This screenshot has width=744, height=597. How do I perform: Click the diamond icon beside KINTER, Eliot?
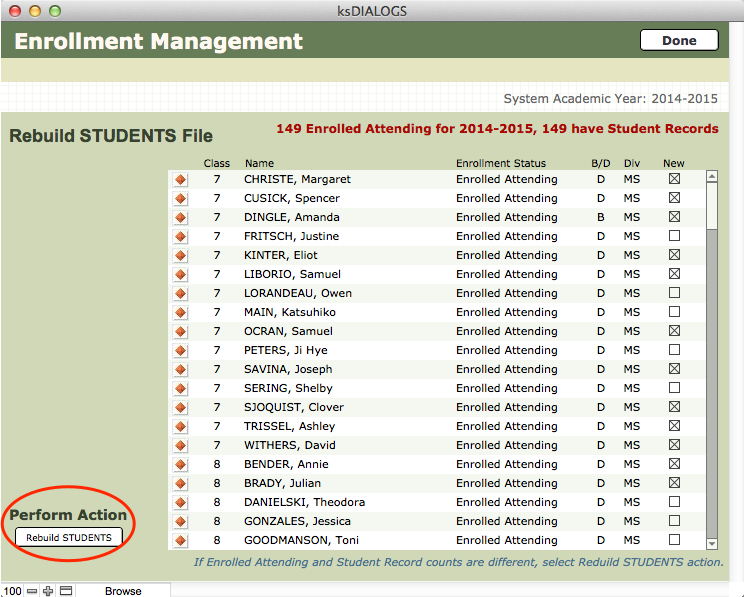coord(180,256)
